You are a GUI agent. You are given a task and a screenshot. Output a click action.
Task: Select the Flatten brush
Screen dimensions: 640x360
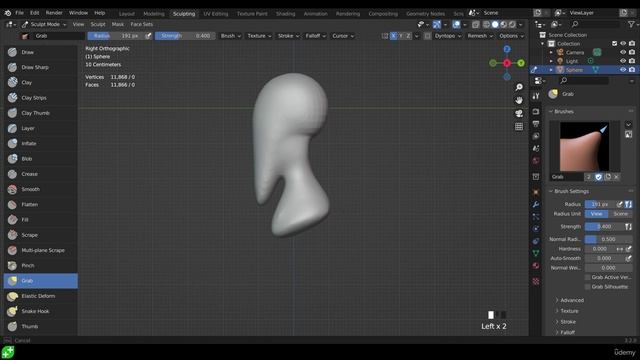point(40,204)
